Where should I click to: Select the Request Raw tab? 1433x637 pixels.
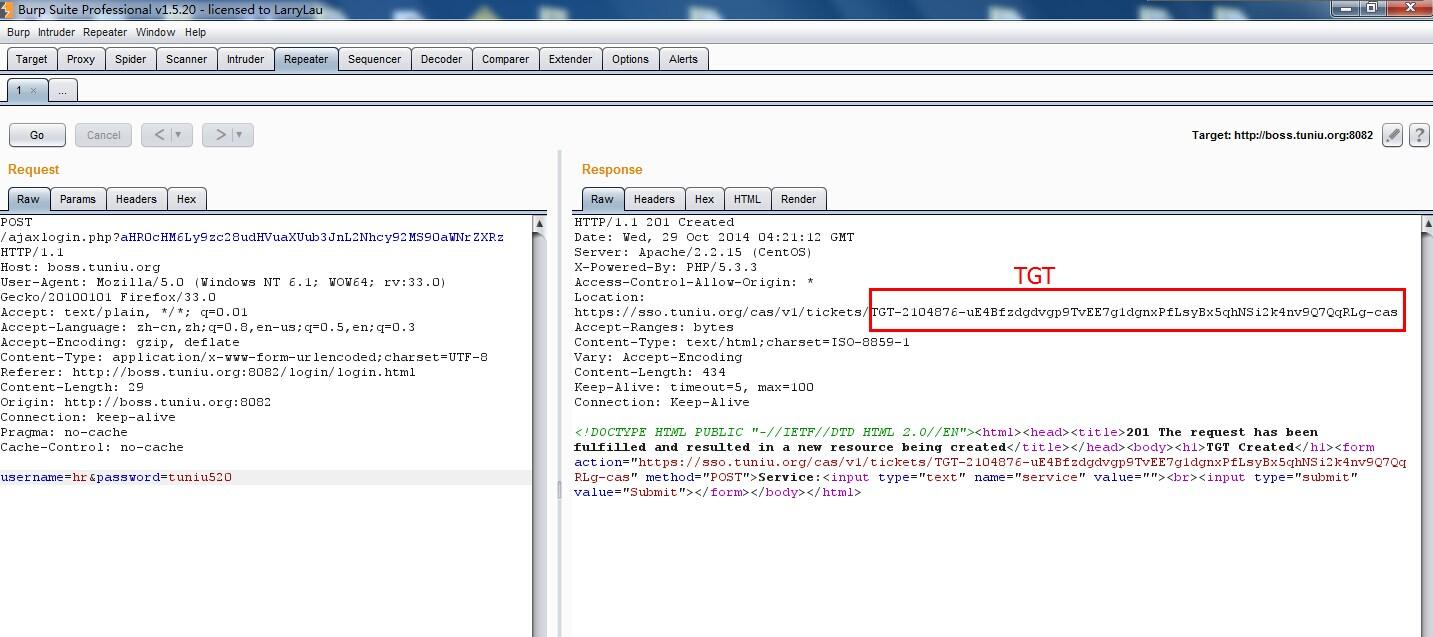[28, 199]
